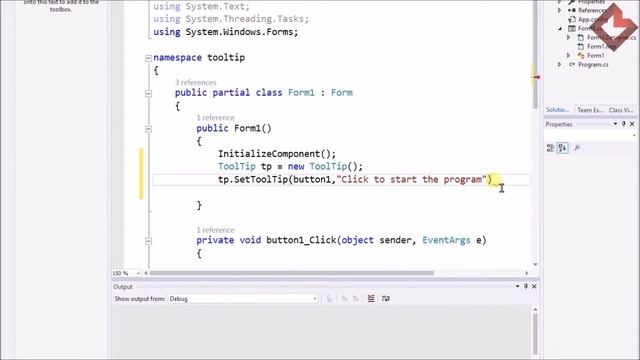Collapse the Form1 class code block
The image size is (640, 360).
[149, 93]
